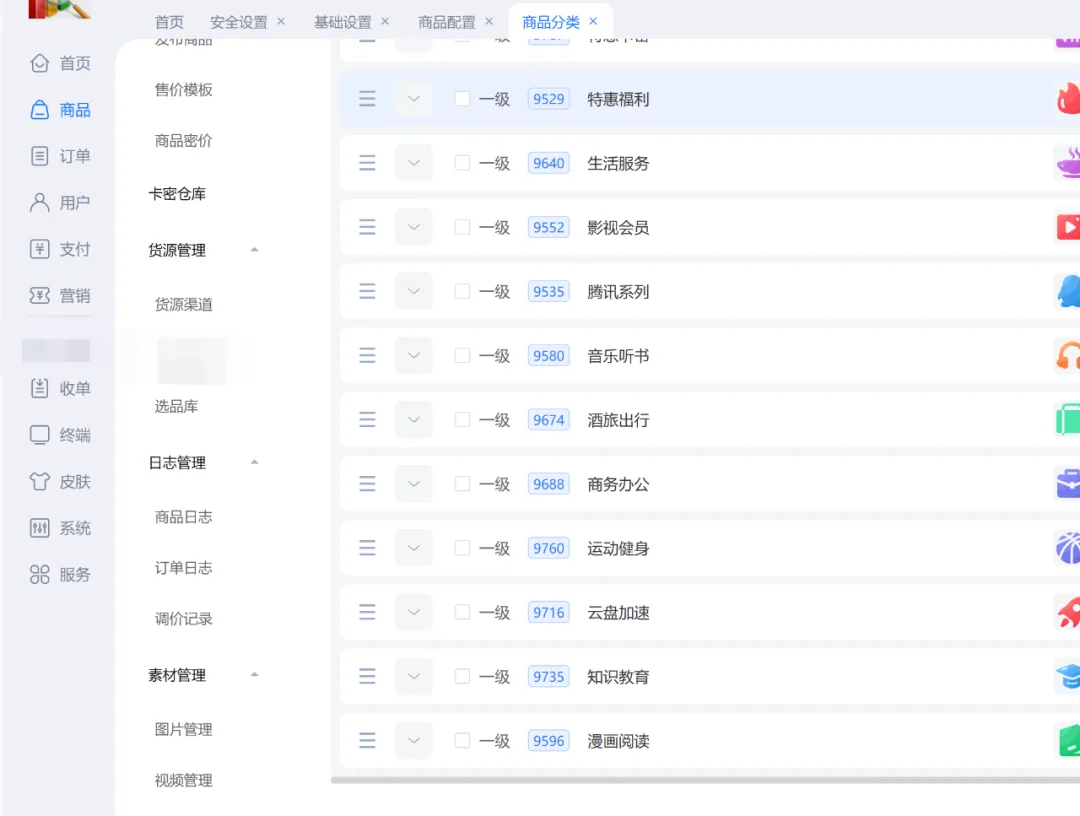Expand the 漫画阅读 row chevron
Image resolution: width=1080 pixels, height=816 pixels.
(413, 741)
